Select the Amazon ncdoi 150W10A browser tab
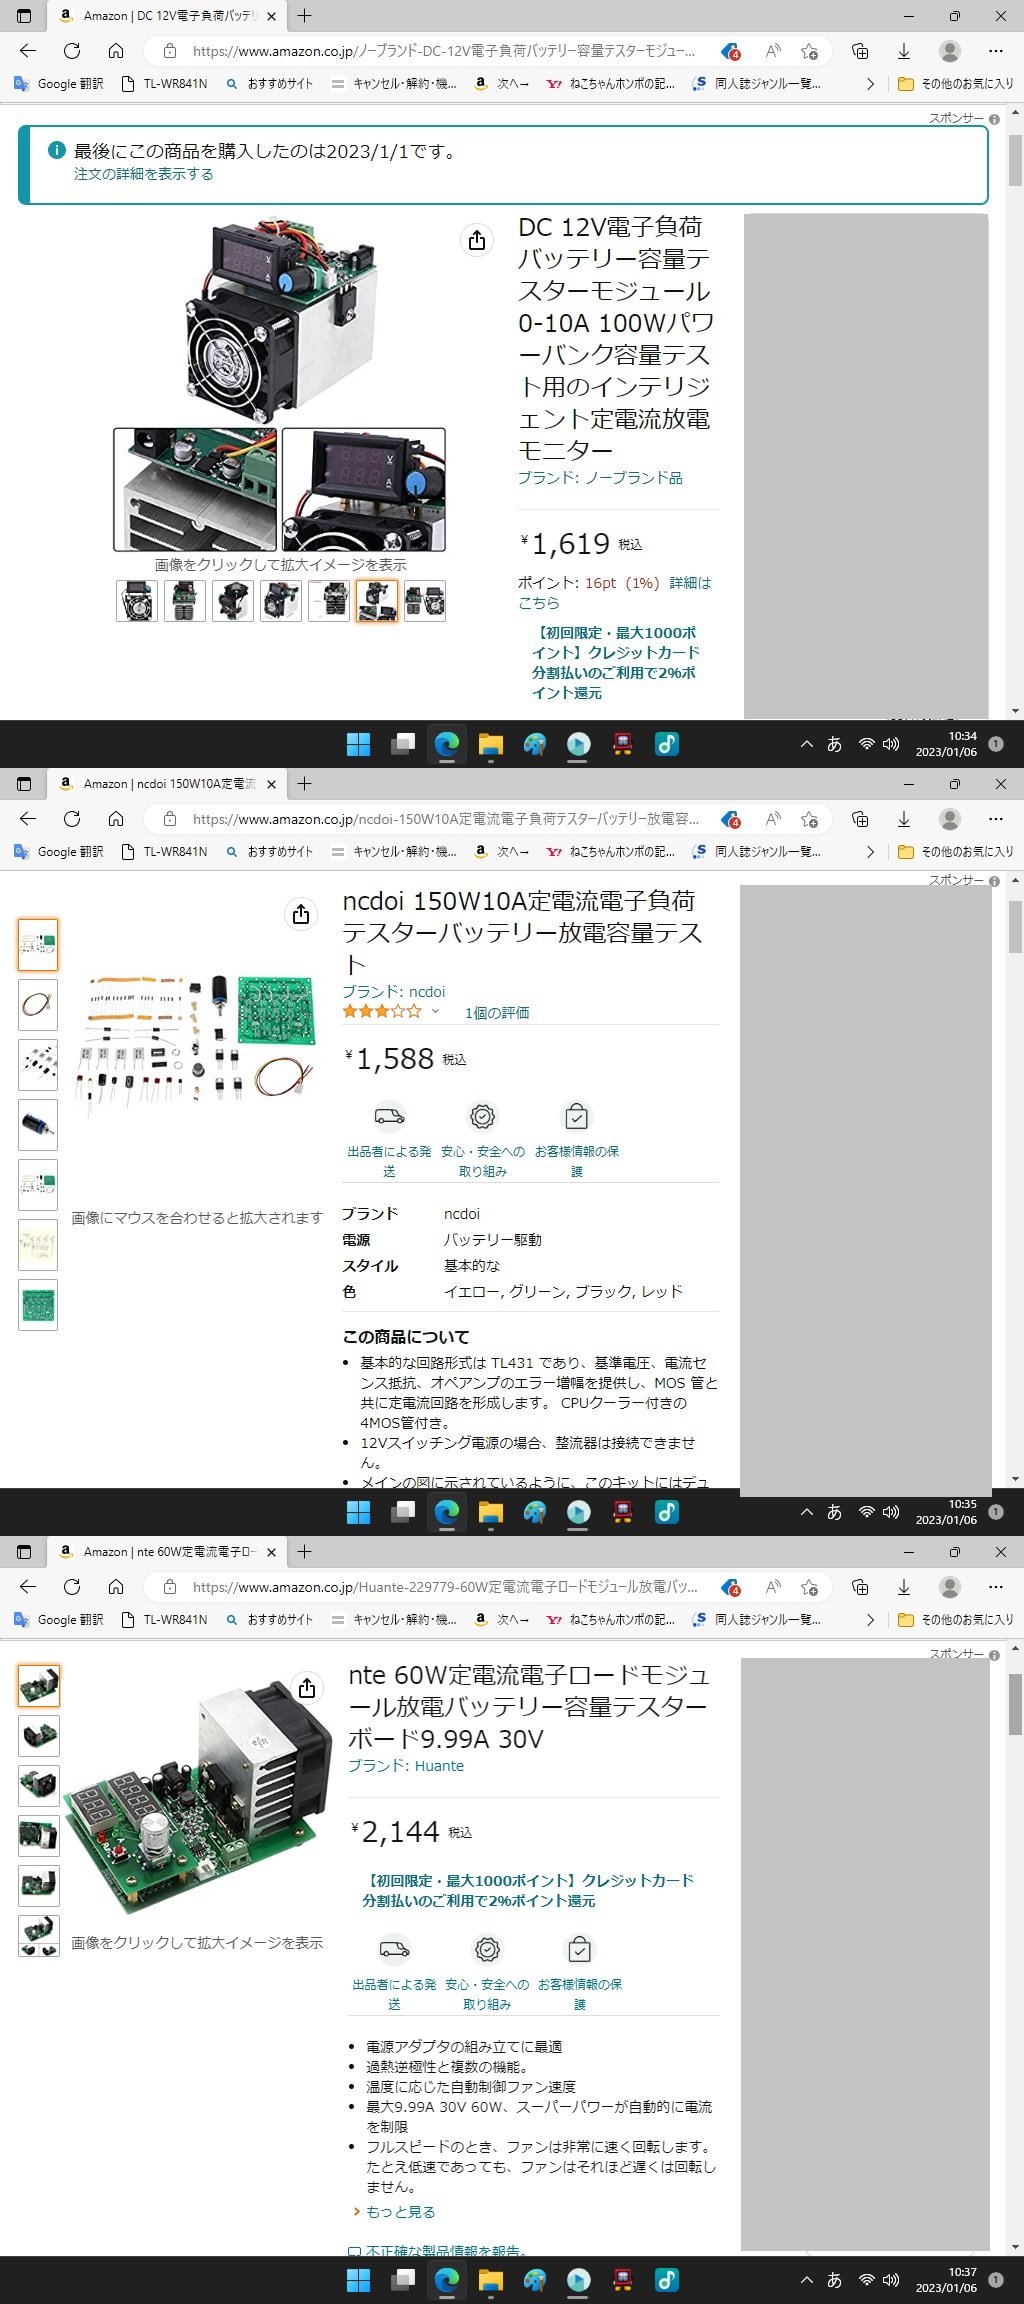1024x2304 pixels. coord(168,784)
